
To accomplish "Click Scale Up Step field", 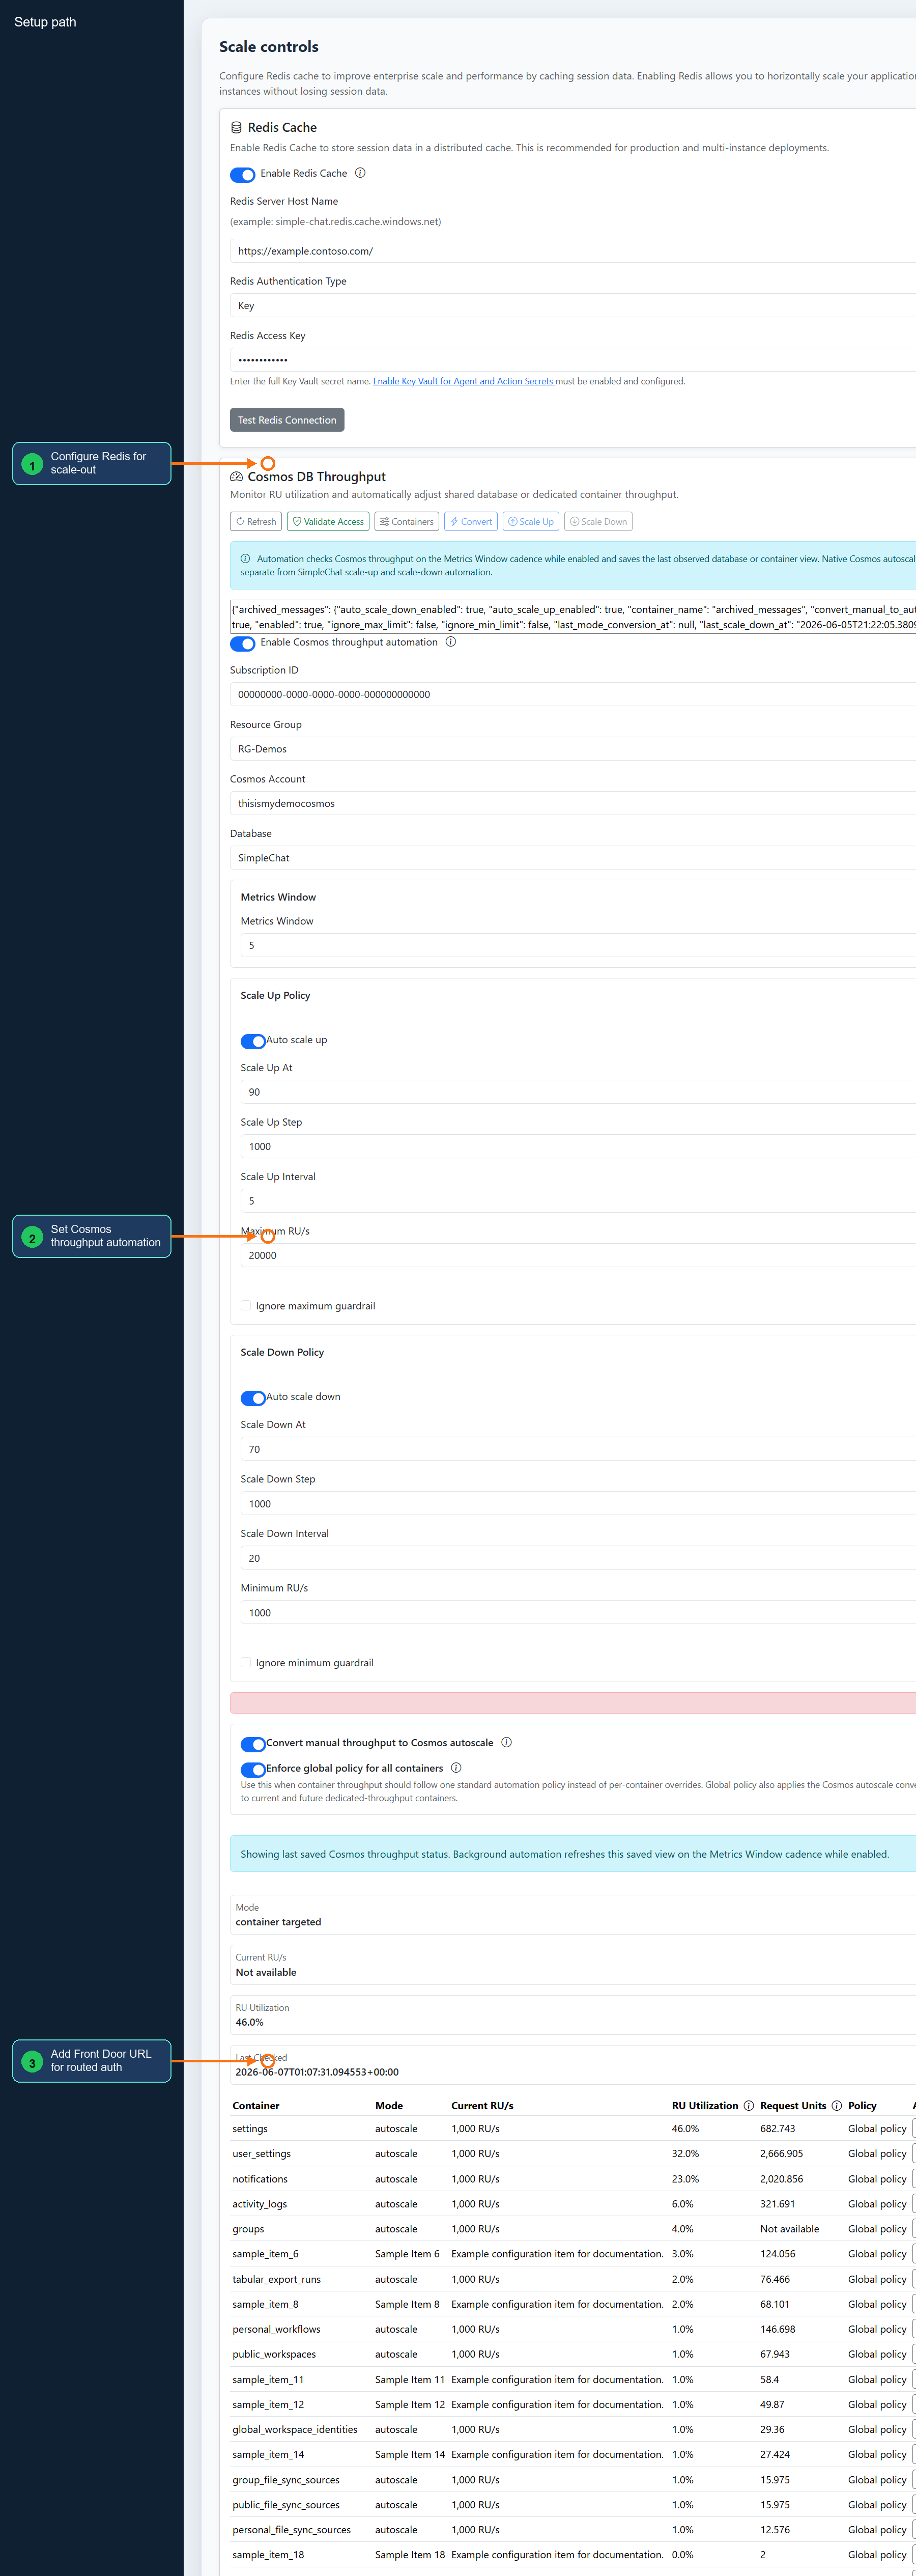I will (x=578, y=1147).
